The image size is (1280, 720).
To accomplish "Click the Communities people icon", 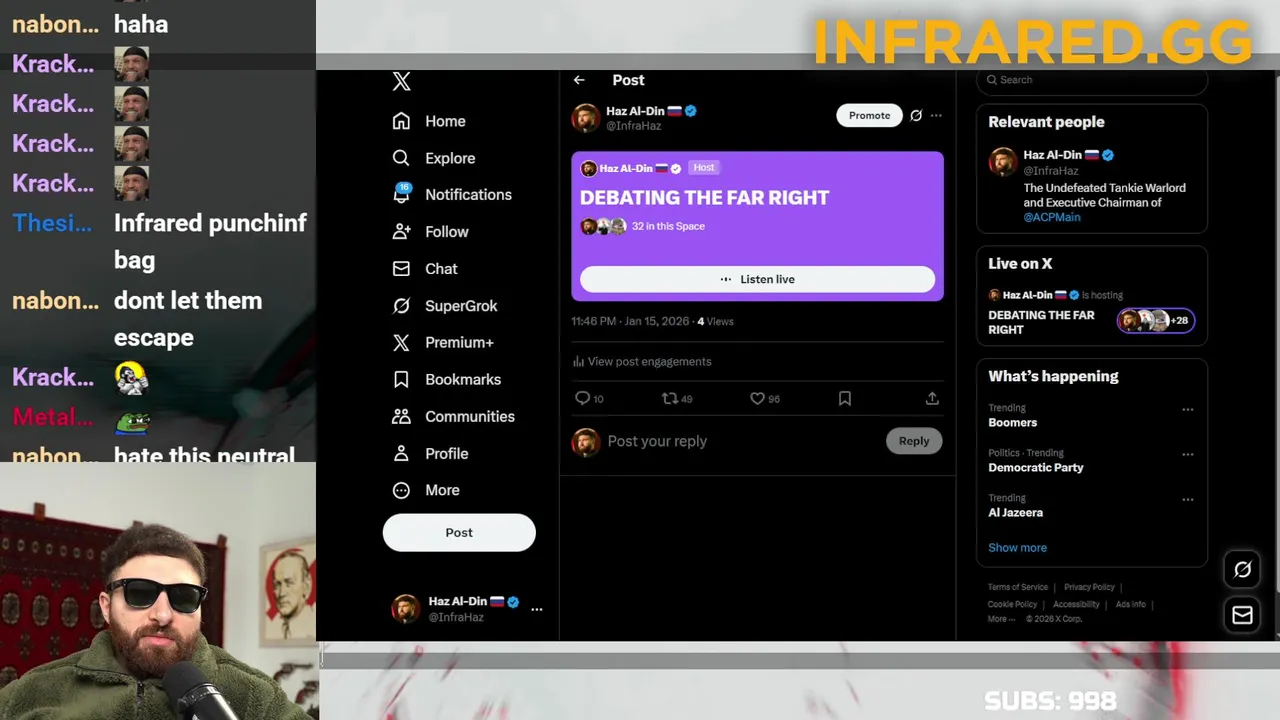I will (401, 417).
